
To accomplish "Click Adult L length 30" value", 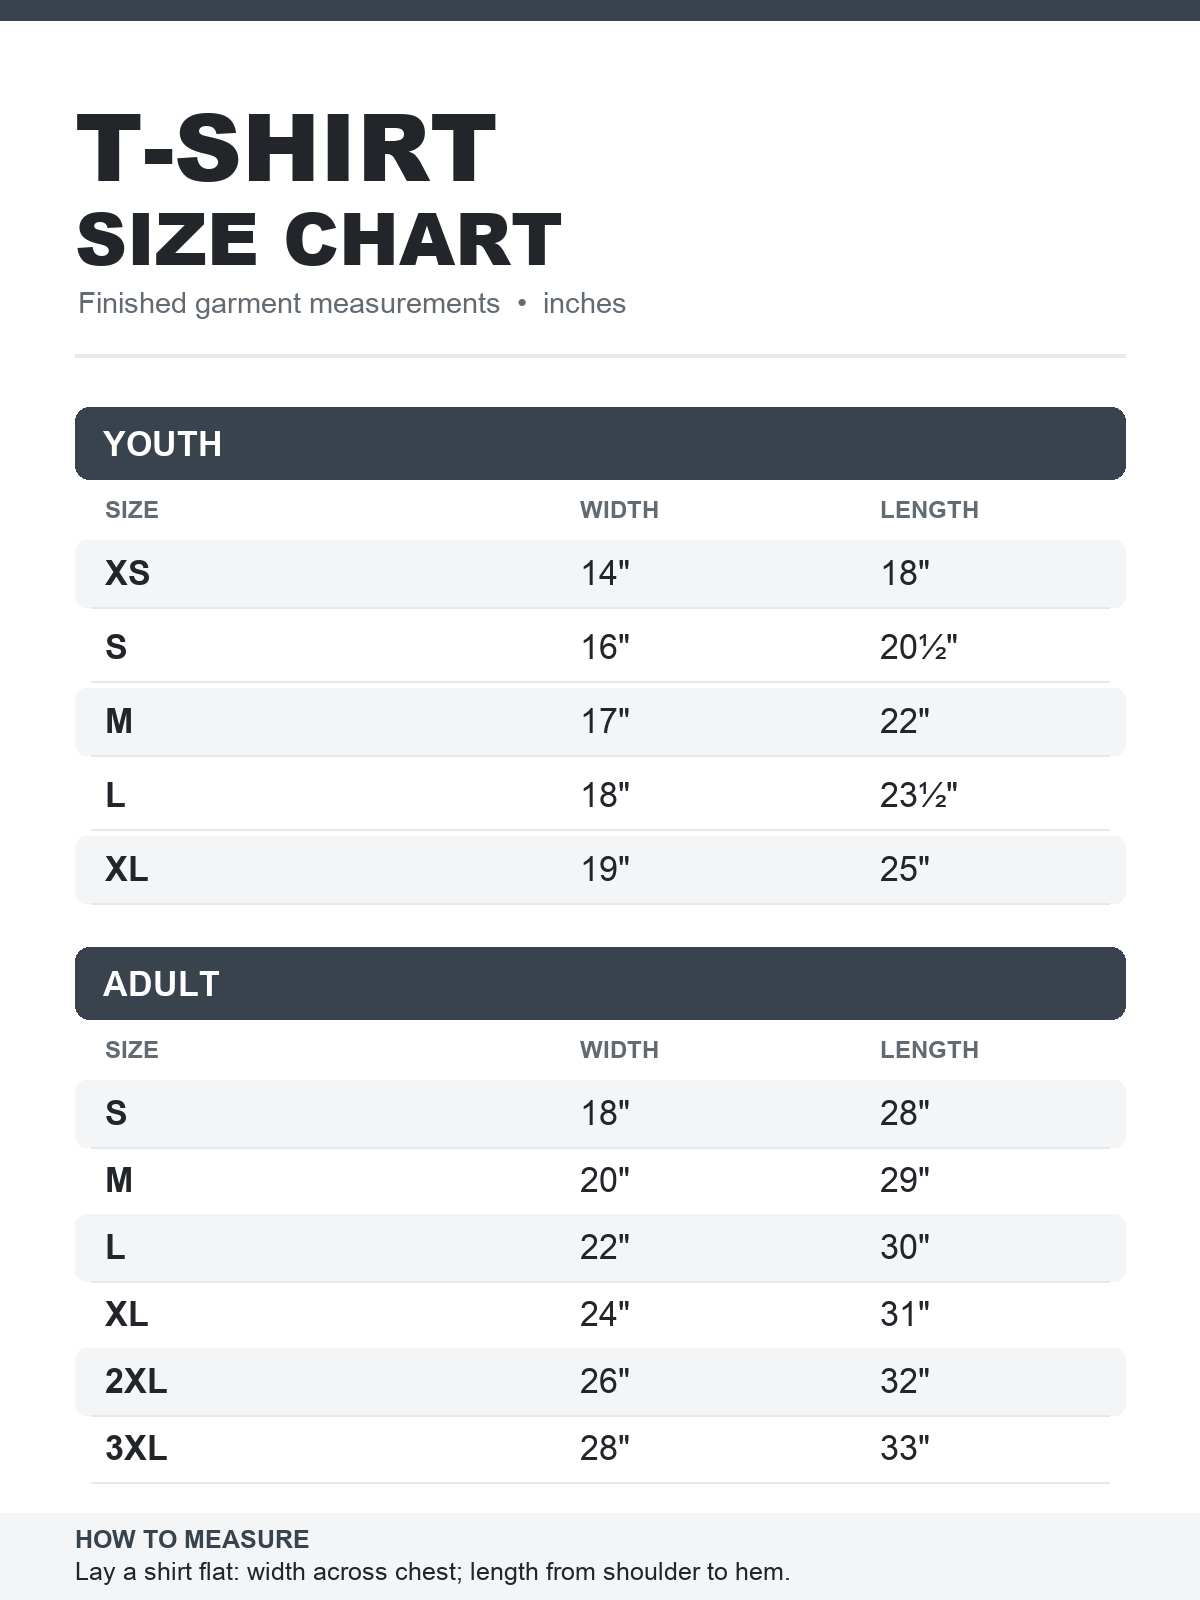I will (x=905, y=1247).
